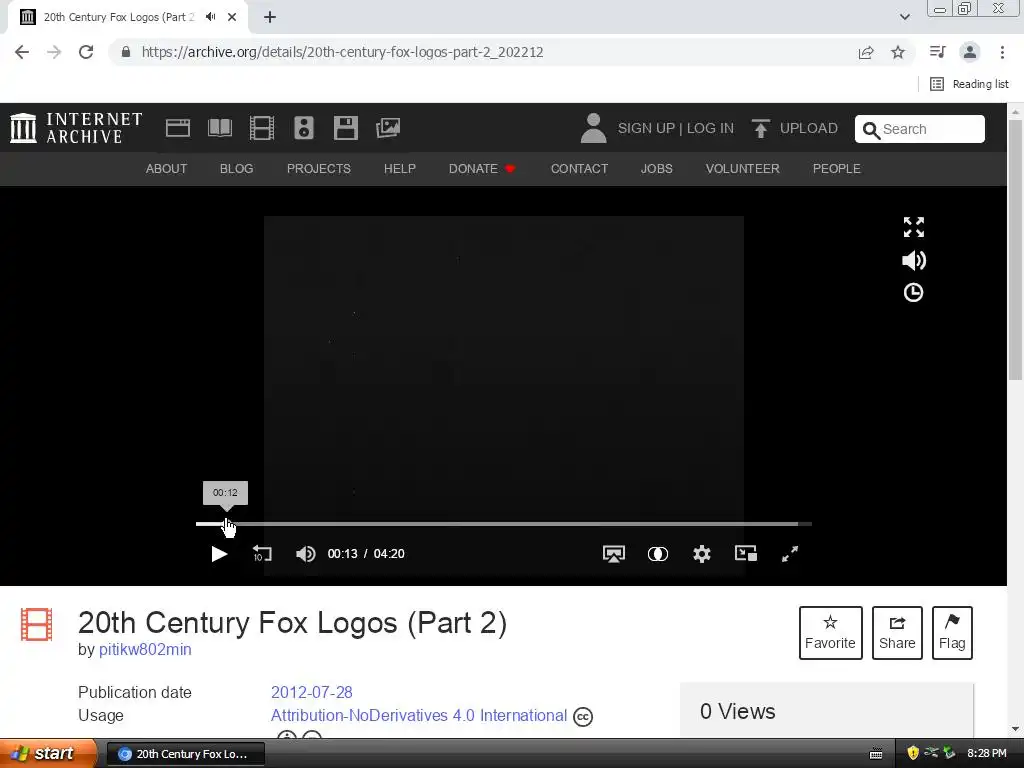This screenshot has height=768, width=1024.
Task: Open the VOLUNTEER menu item
Action: (743, 168)
